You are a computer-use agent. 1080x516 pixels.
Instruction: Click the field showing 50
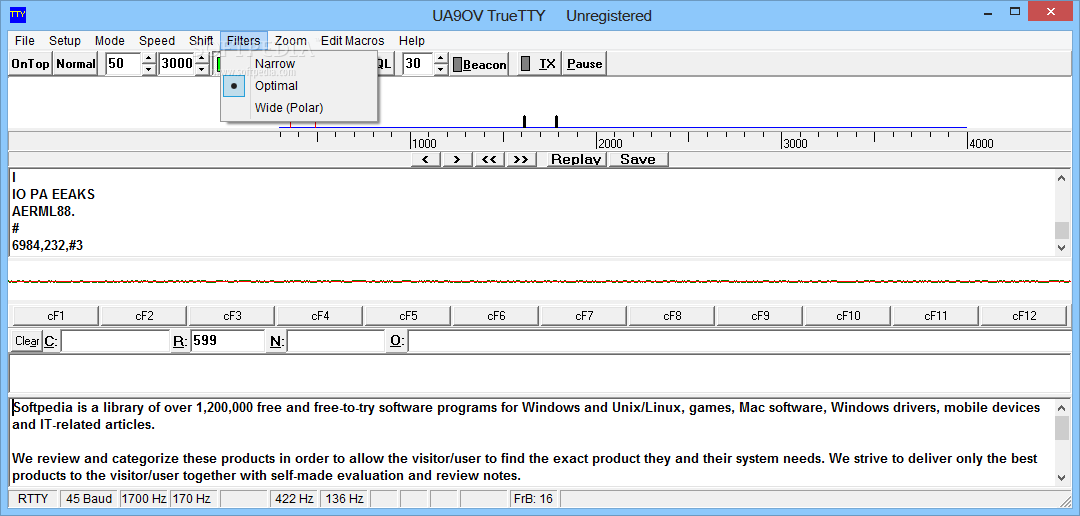tap(124, 64)
